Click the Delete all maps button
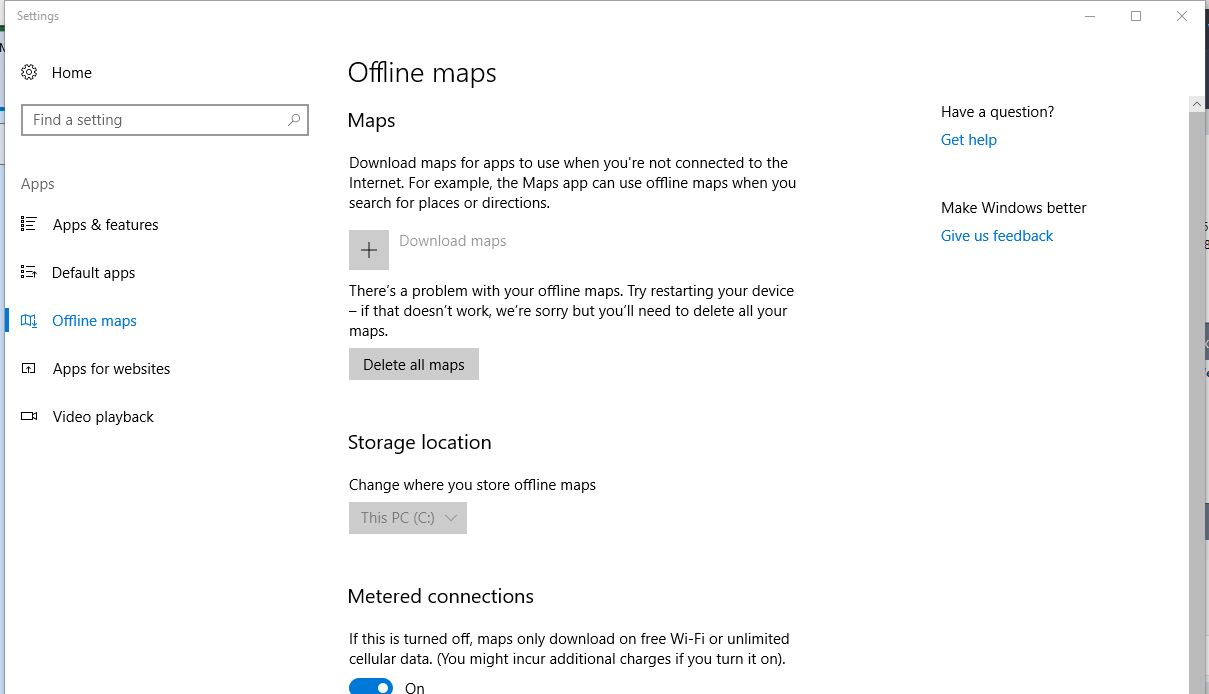Screen dimensions: 1209x694 pos(413,364)
